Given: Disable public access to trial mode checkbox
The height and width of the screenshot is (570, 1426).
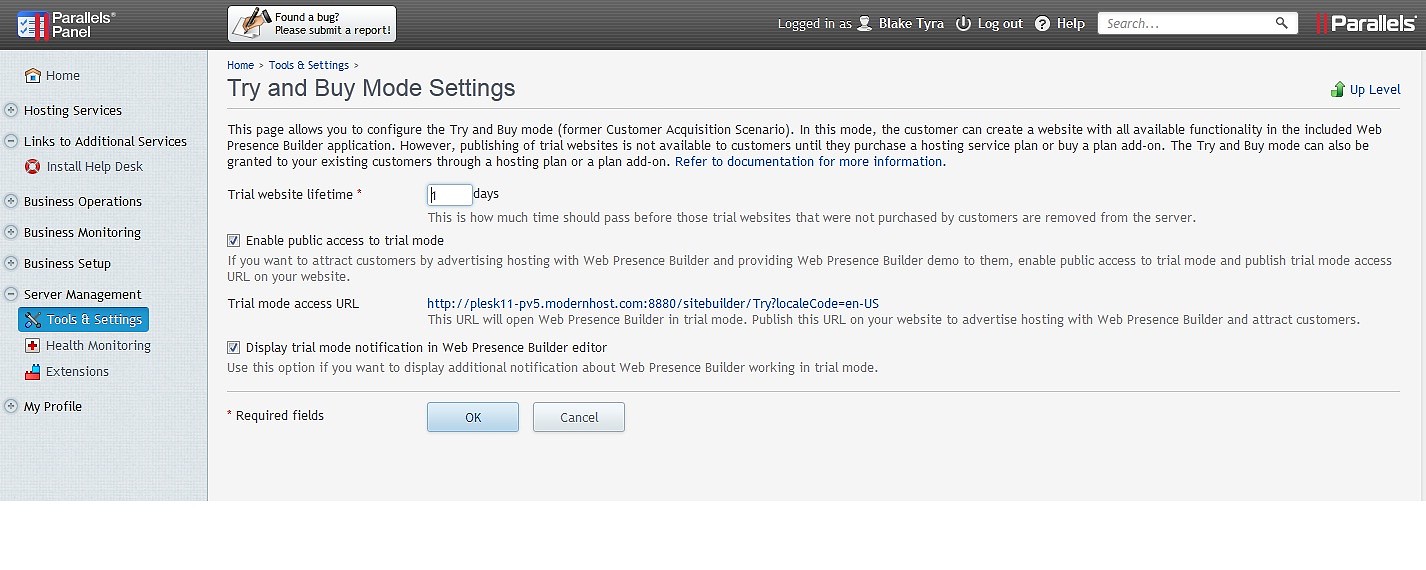Looking at the screenshot, I should pos(234,241).
